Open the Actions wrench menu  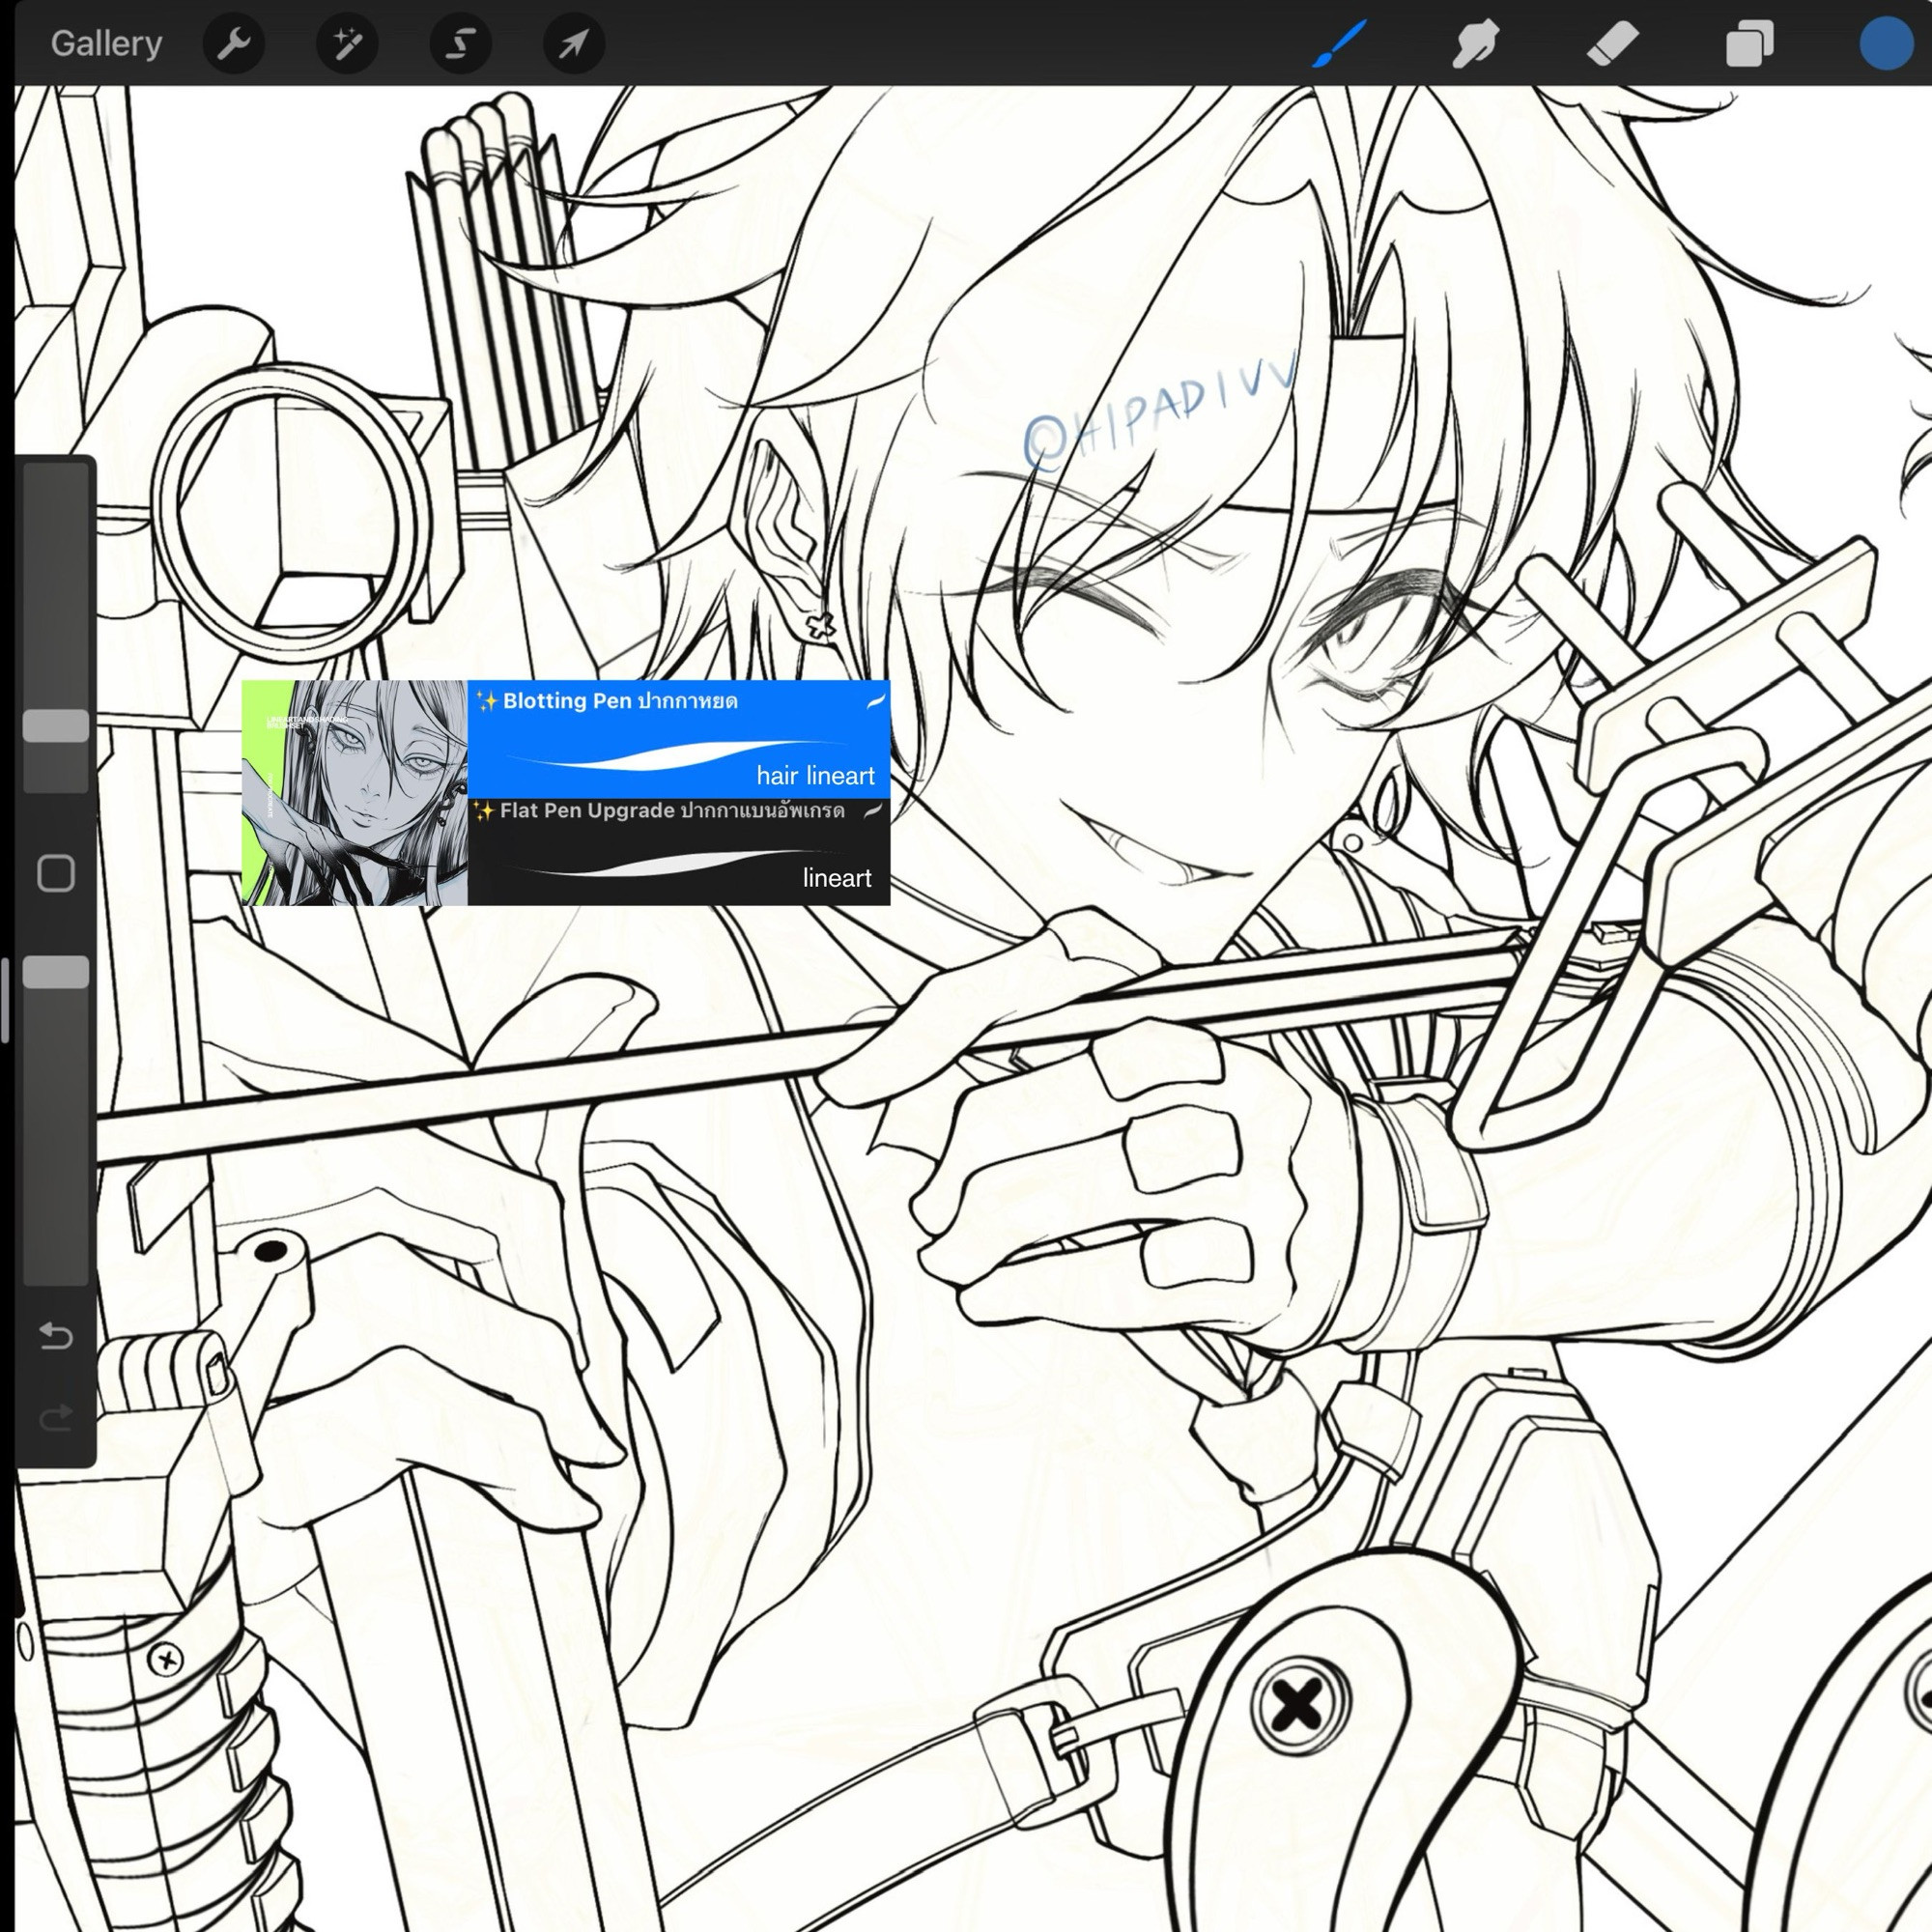pos(234,44)
